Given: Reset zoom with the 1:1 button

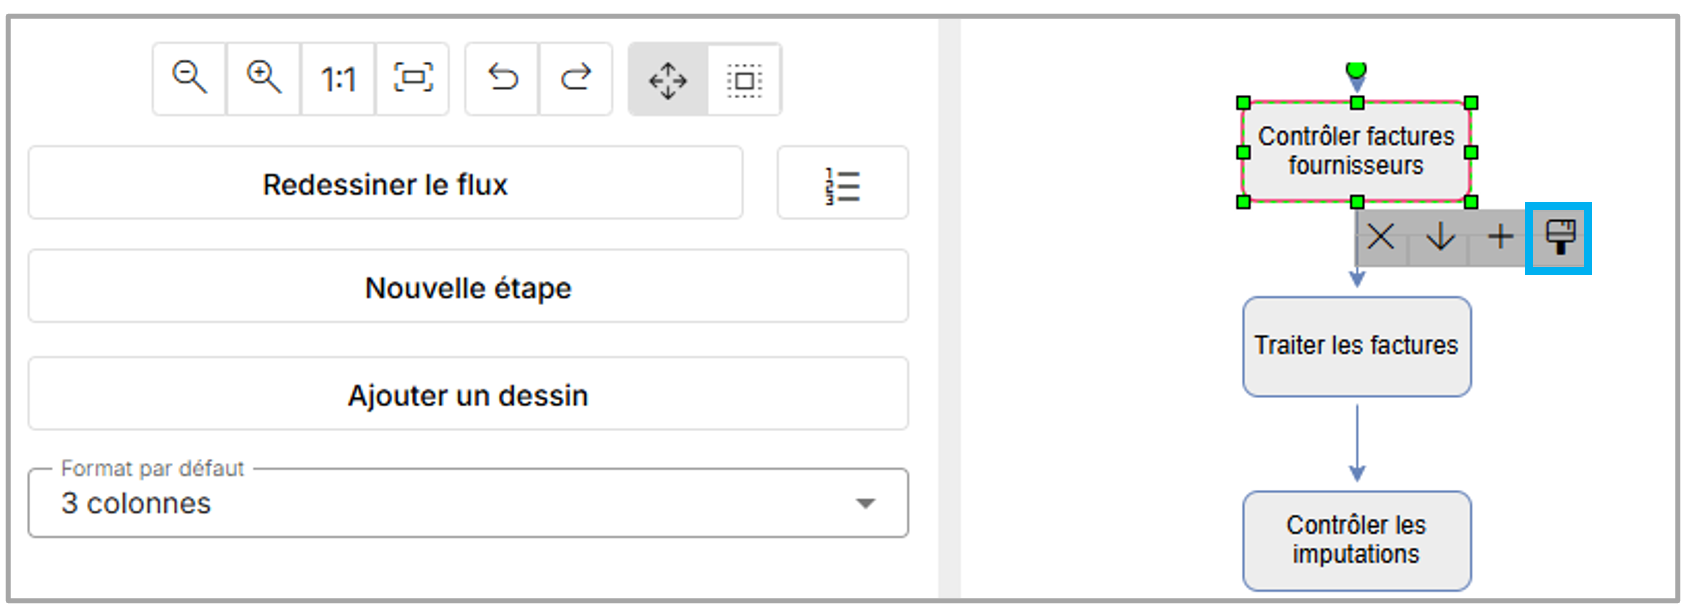Looking at the screenshot, I should (x=338, y=78).
